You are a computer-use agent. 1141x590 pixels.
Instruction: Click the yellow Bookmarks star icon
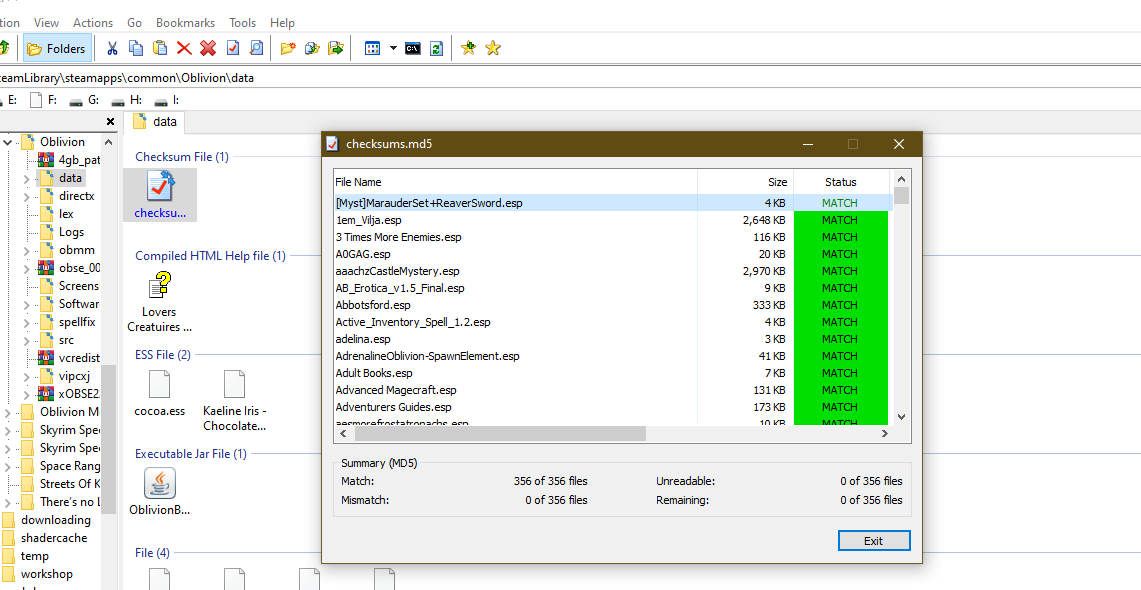coord(493,49)
